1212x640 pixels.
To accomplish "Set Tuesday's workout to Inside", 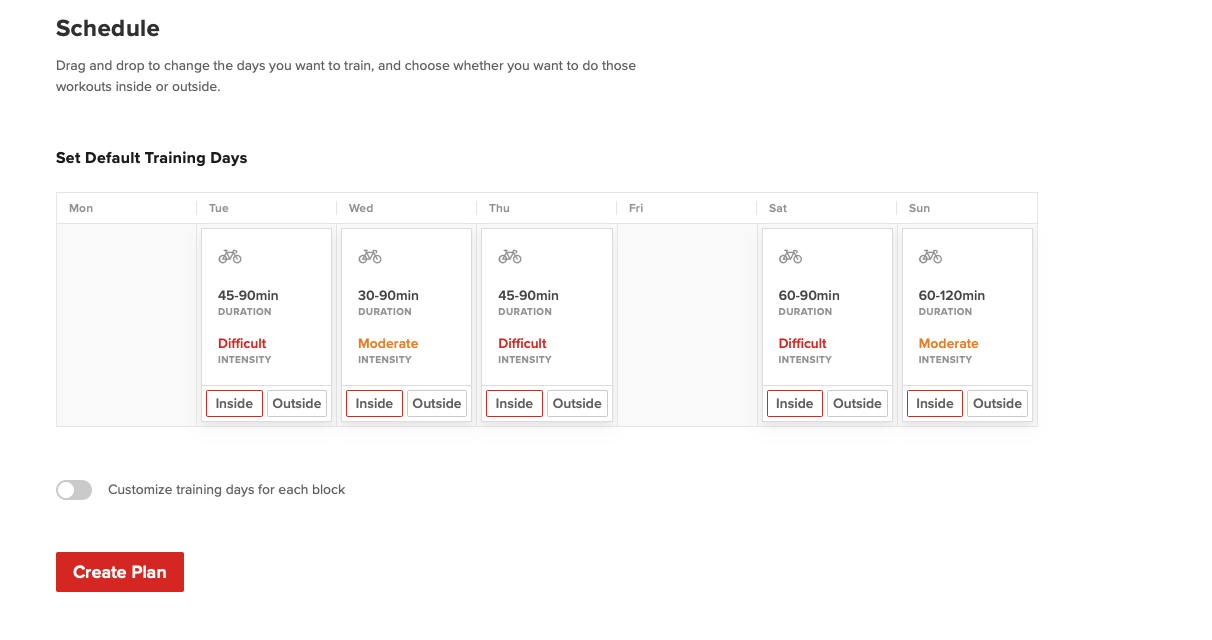I will pos(234,404).
